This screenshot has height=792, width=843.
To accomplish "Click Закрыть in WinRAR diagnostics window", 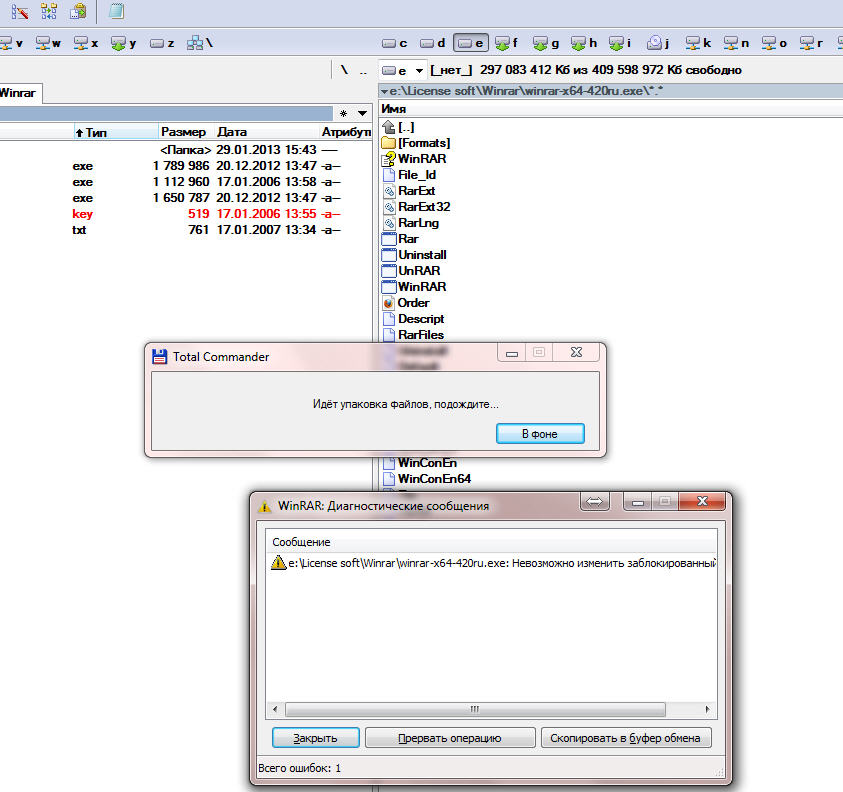I will (x=316, y=738).
